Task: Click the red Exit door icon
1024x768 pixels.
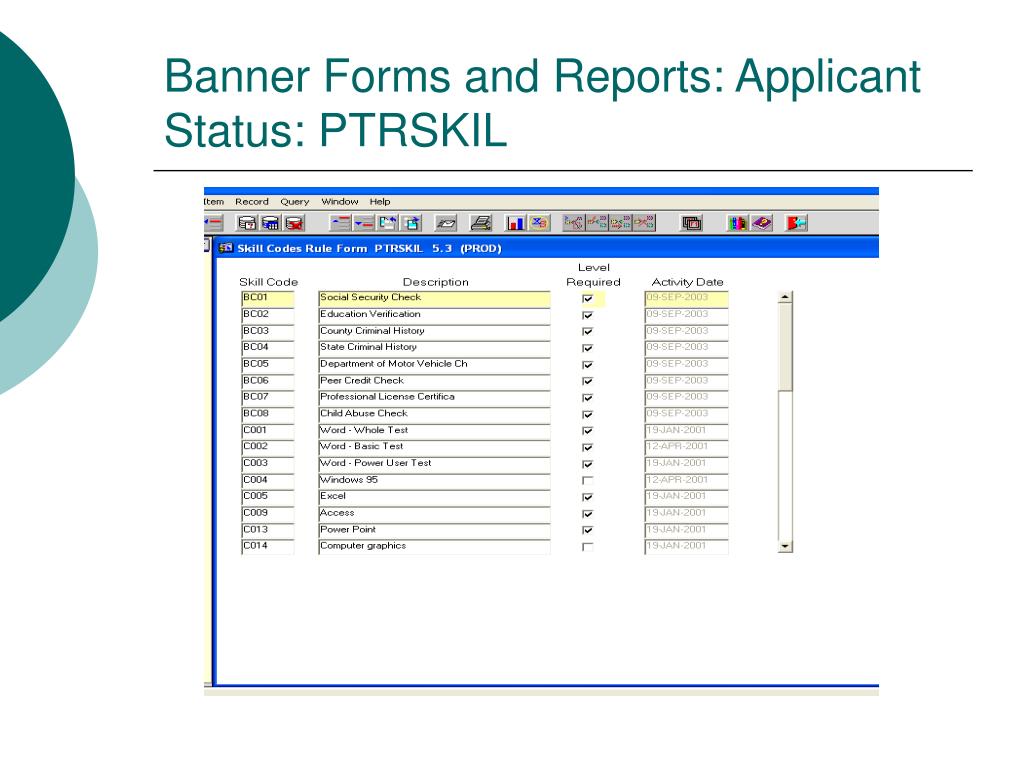Action: click(x=797, y=223)
